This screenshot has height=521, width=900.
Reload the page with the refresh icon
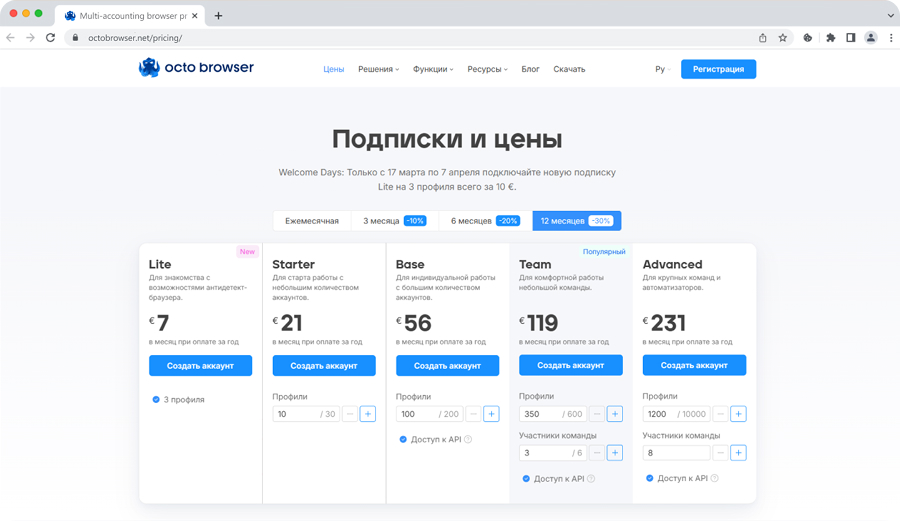click(51, 38)
